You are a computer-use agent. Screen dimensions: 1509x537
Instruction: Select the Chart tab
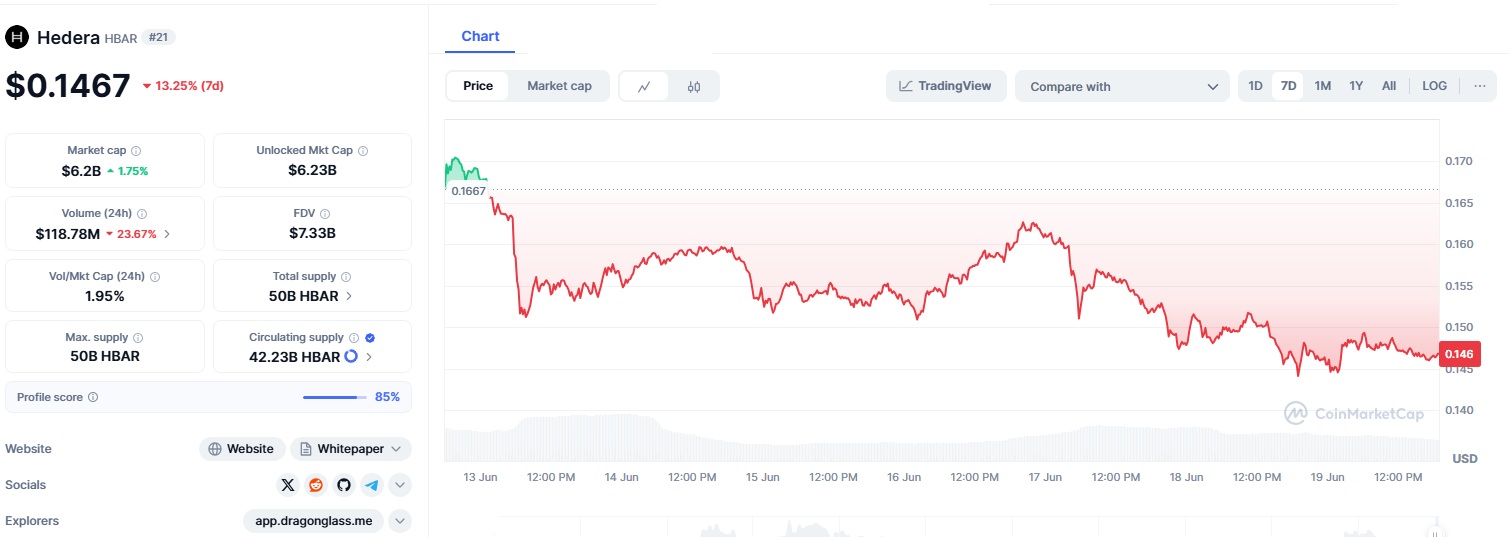click(480, 36)
